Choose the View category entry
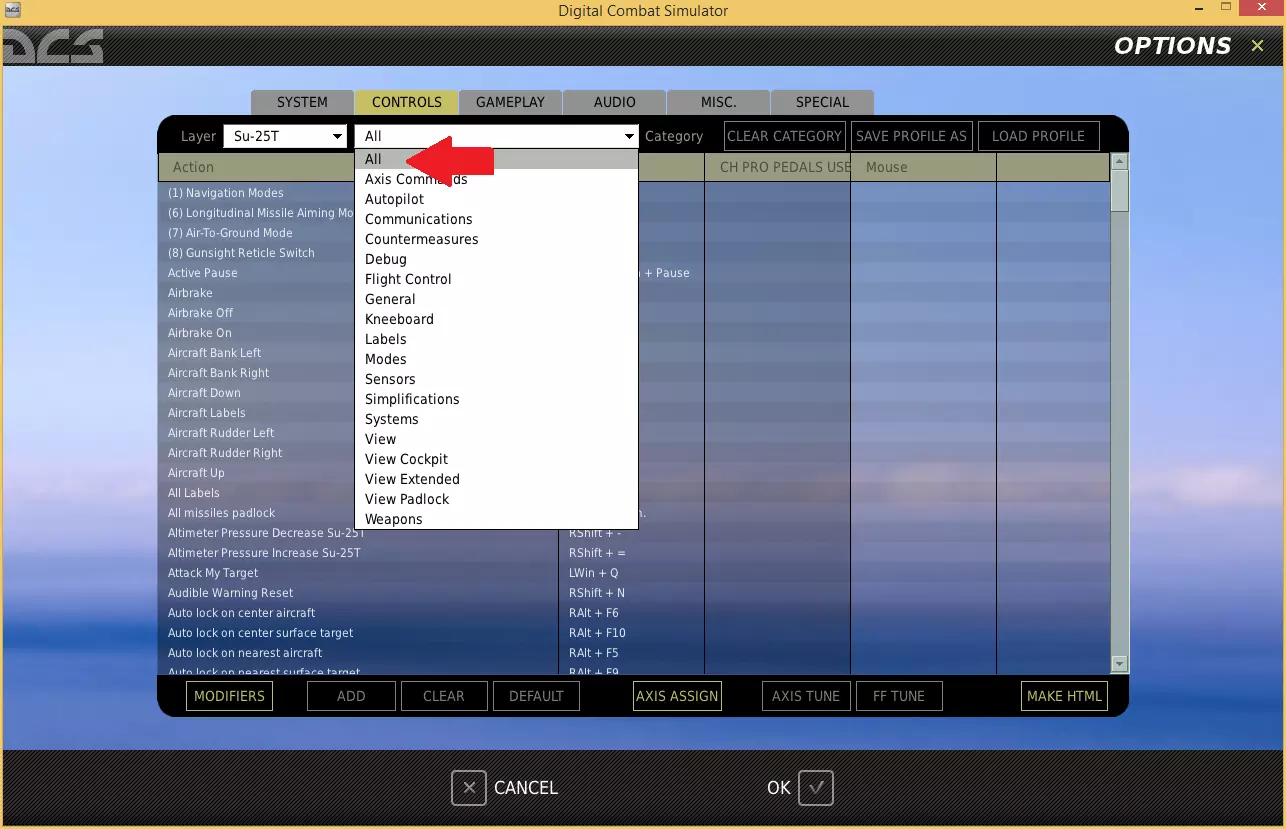Image resolution: width=1286 pixels, height=829 pixels. pos(497,439)
